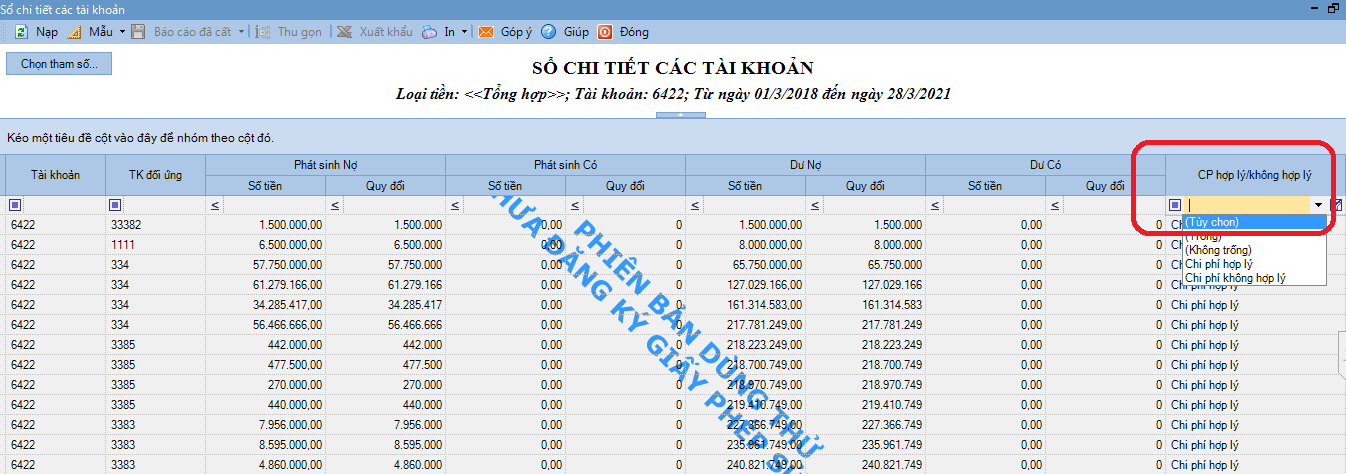Click the Dư Nợ group header
This screenshot has width=1346, height=474.
tap(805, 164)
